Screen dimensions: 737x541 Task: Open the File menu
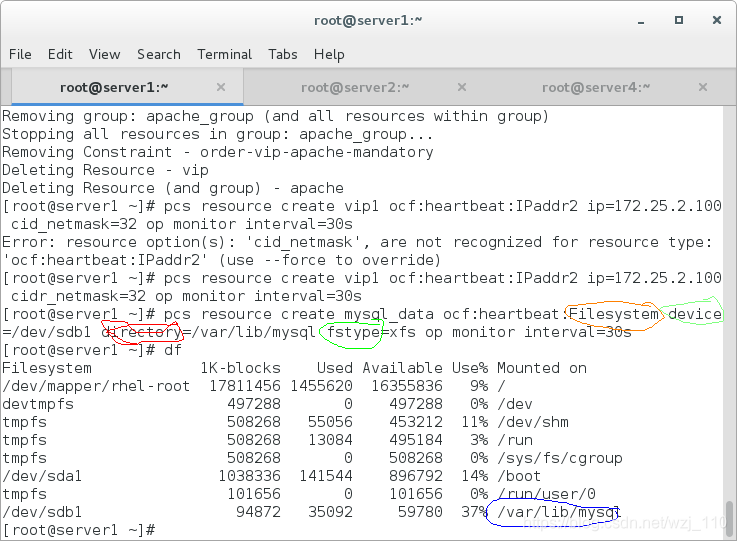[x=20, y=55]
